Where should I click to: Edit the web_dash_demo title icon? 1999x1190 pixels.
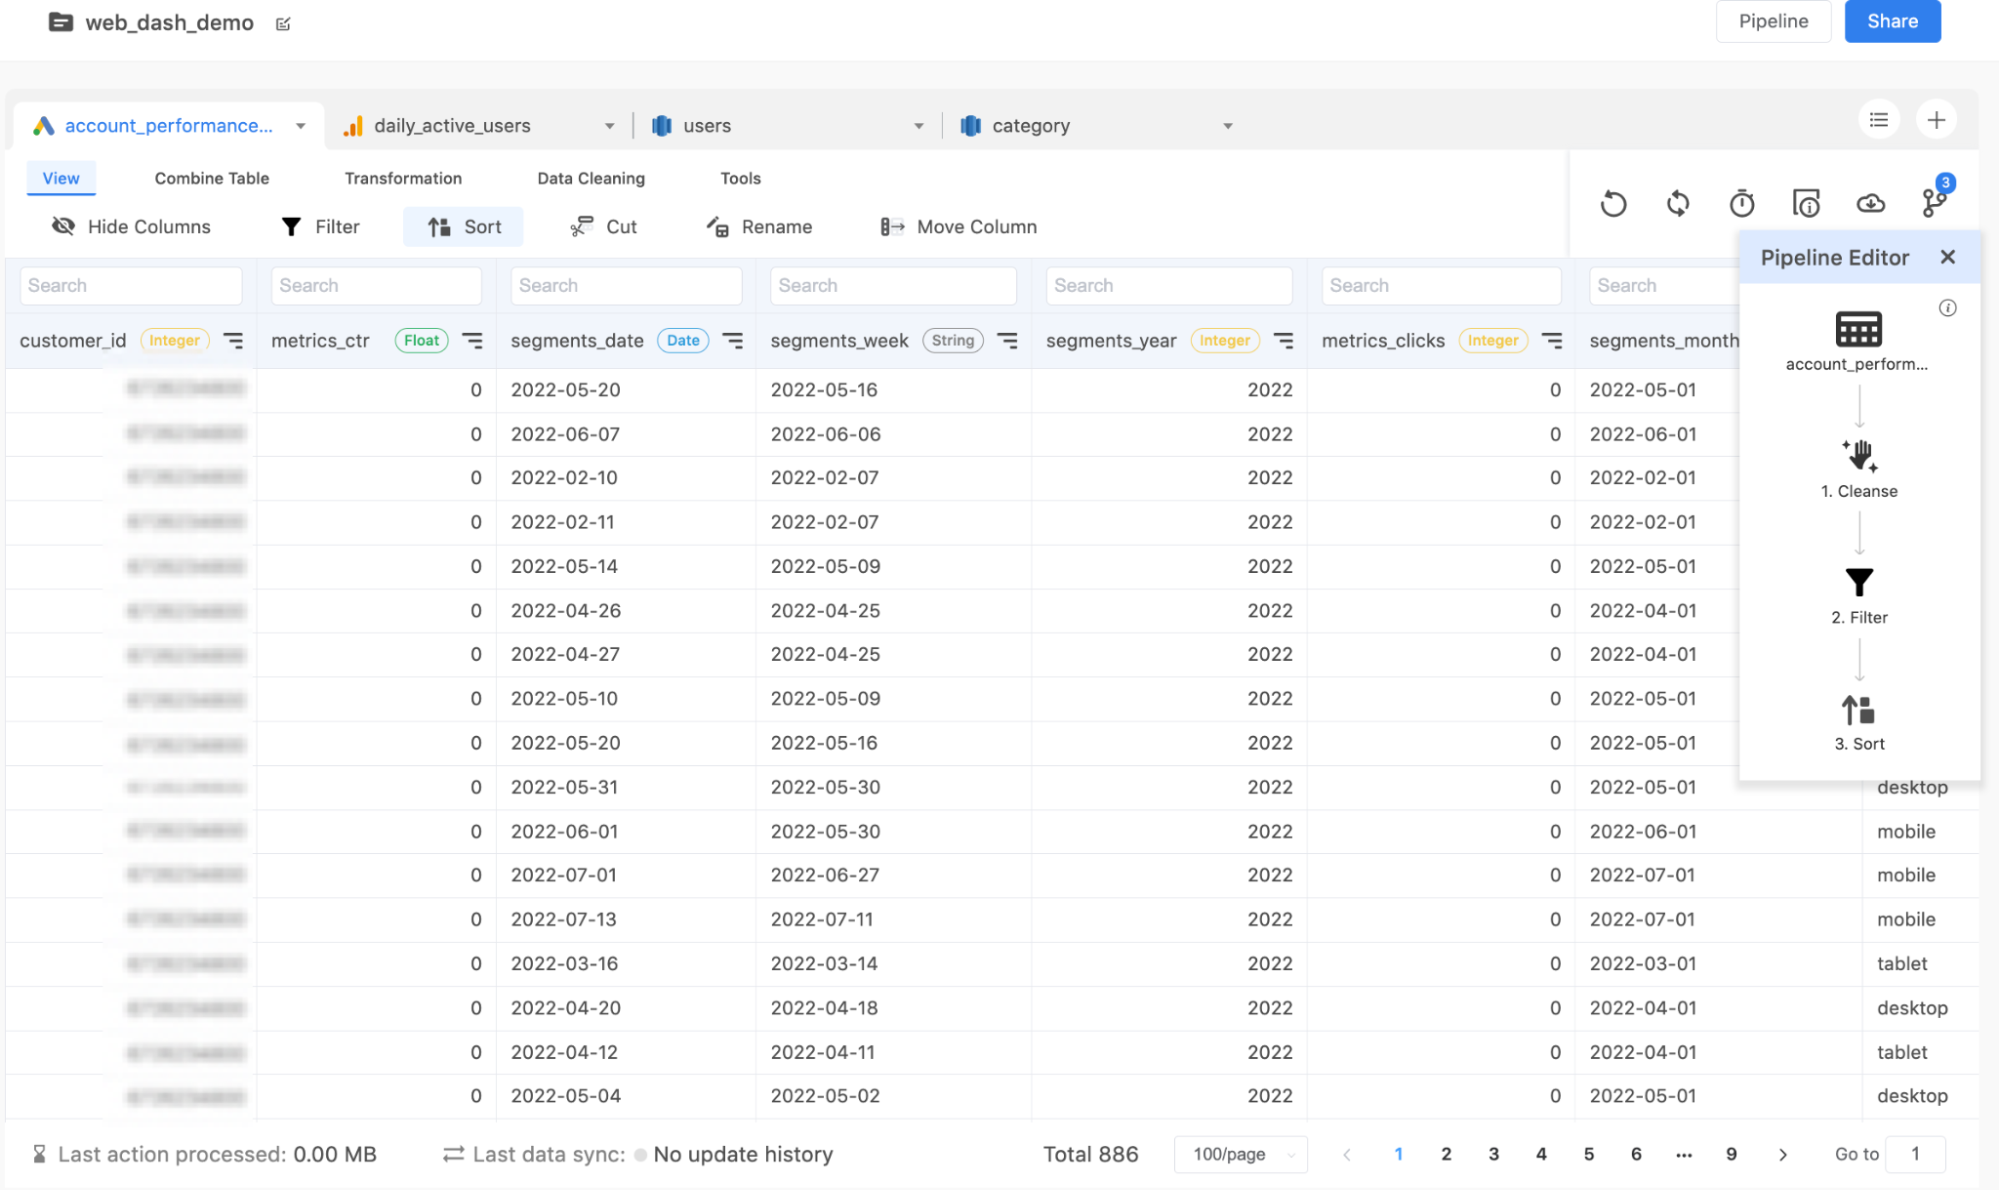click(x=283, y=24)
